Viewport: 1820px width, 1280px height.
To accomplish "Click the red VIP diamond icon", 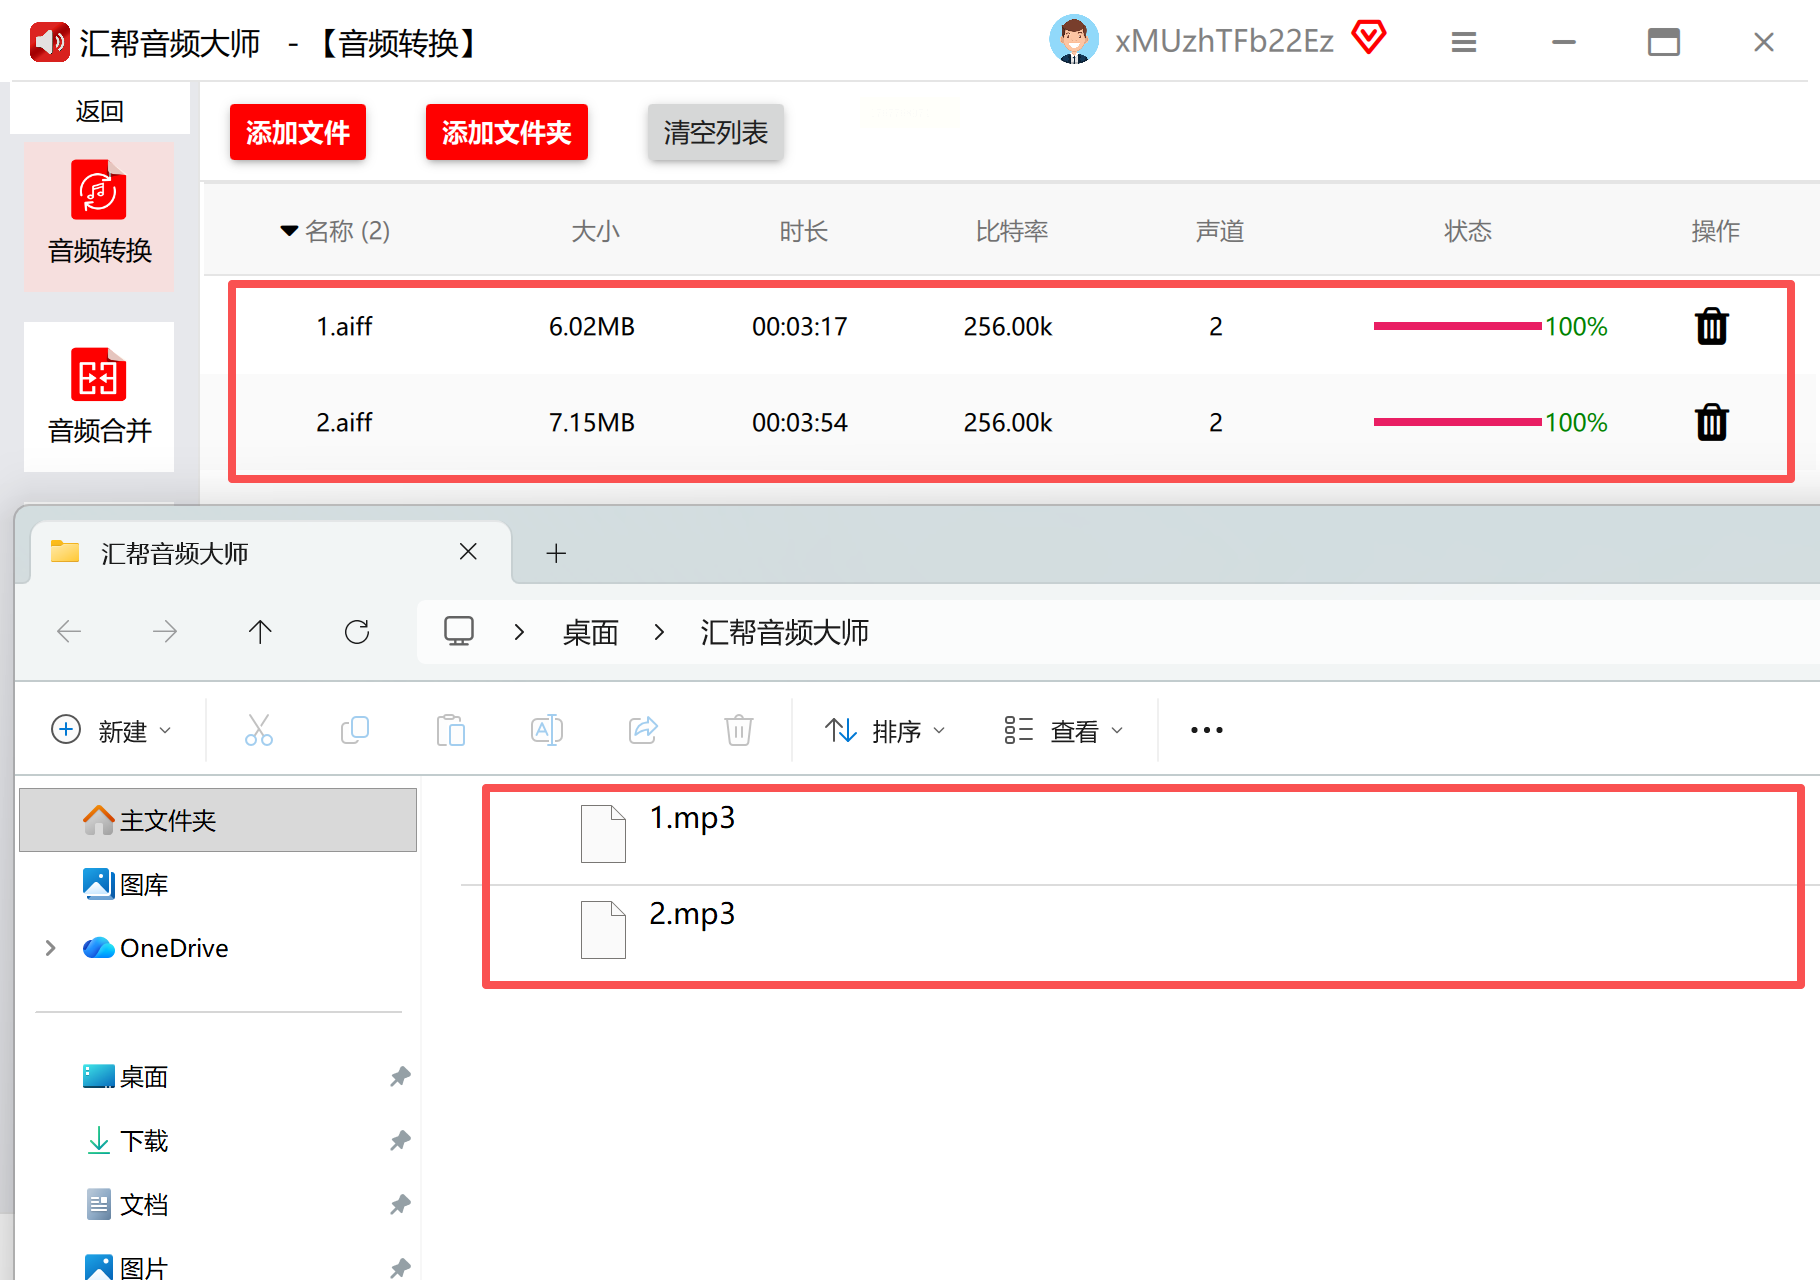I will click(x=1368, y=39).
